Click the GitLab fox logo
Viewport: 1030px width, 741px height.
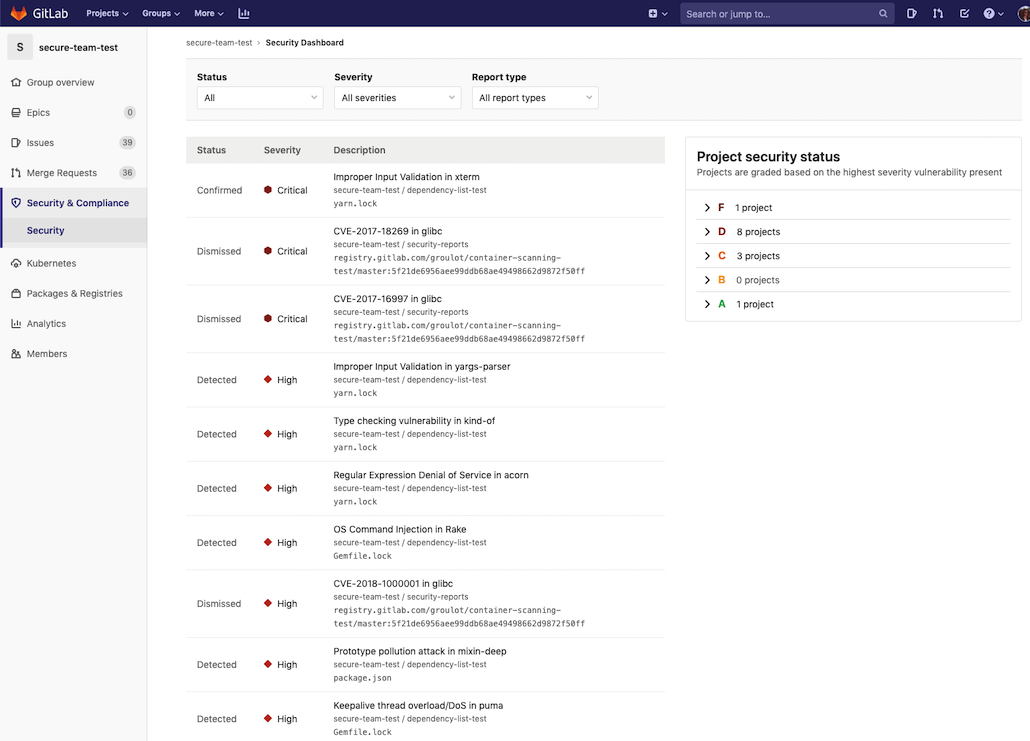[x=18, y=13]
